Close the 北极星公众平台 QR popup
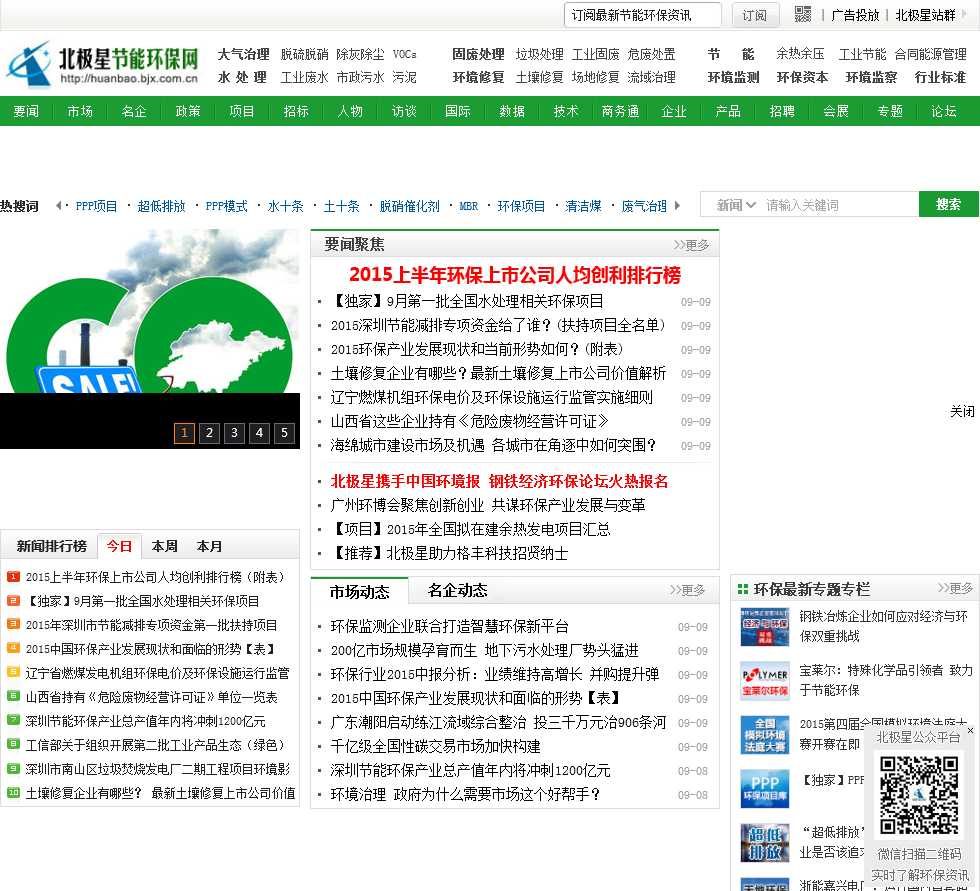This screenshot has width=980, height=891. point(970,730)
